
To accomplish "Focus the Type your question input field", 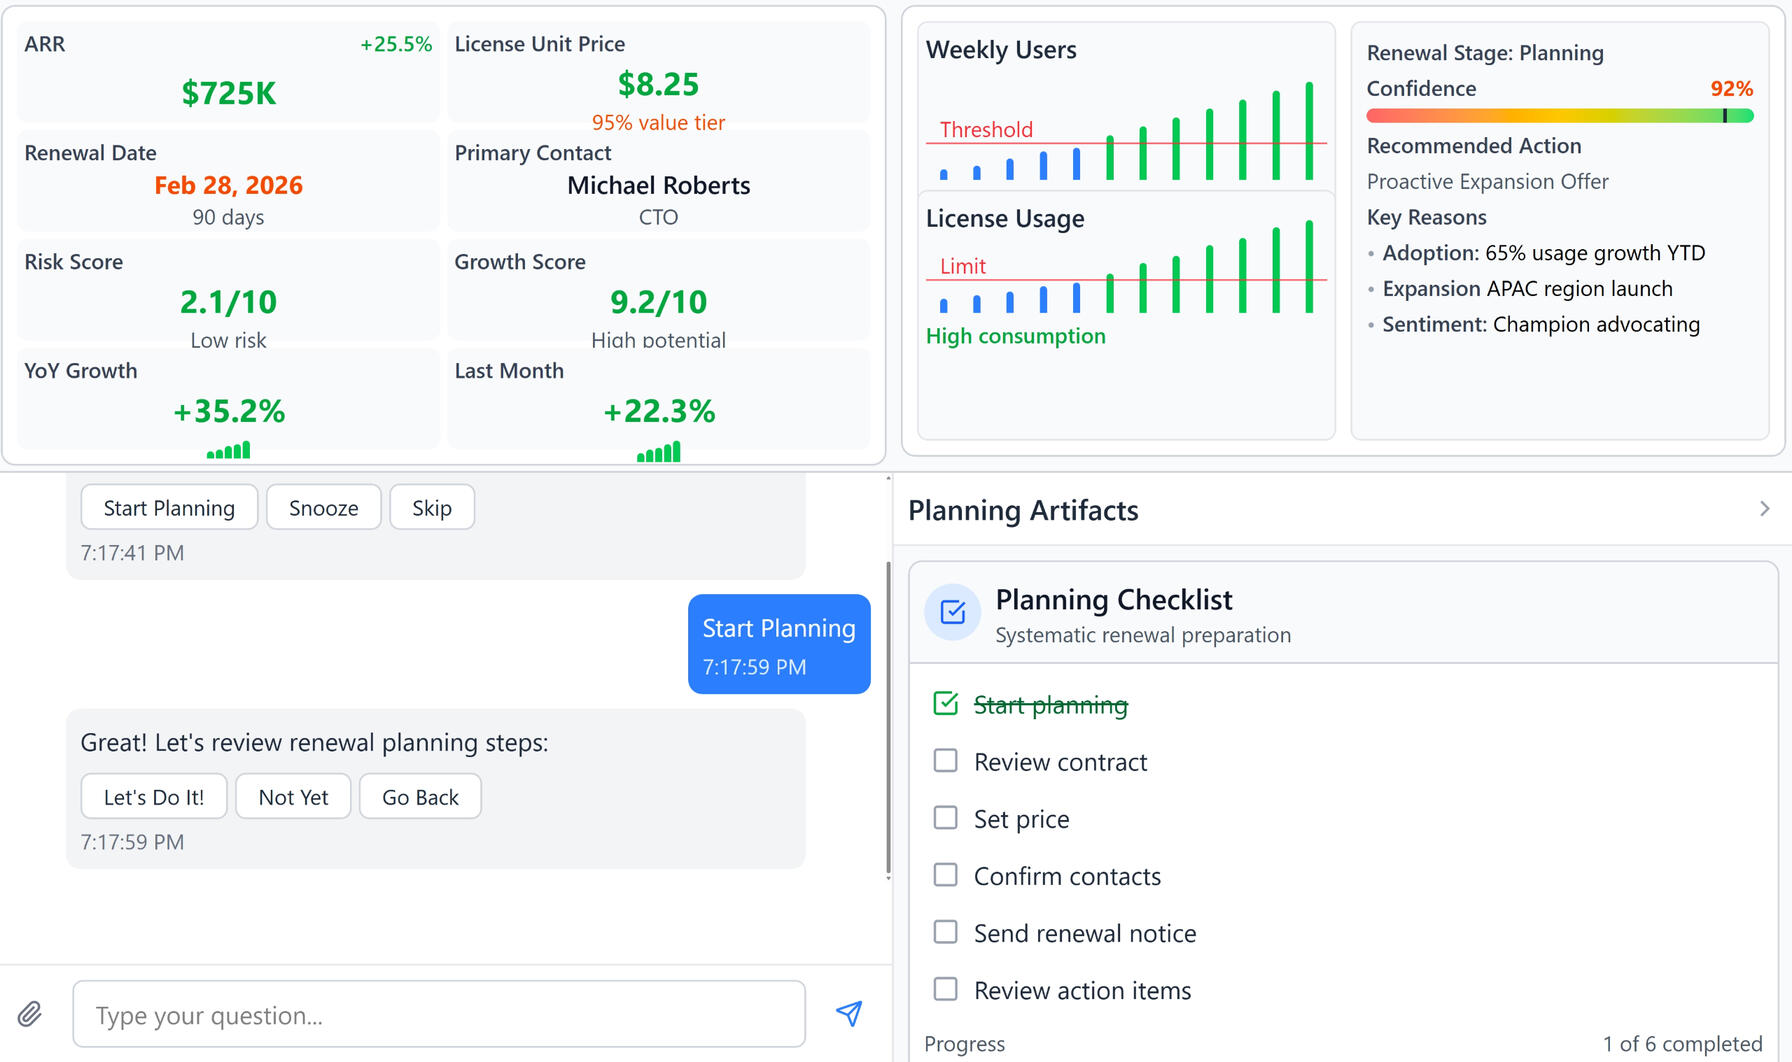I will click(x=439, y=1015).
